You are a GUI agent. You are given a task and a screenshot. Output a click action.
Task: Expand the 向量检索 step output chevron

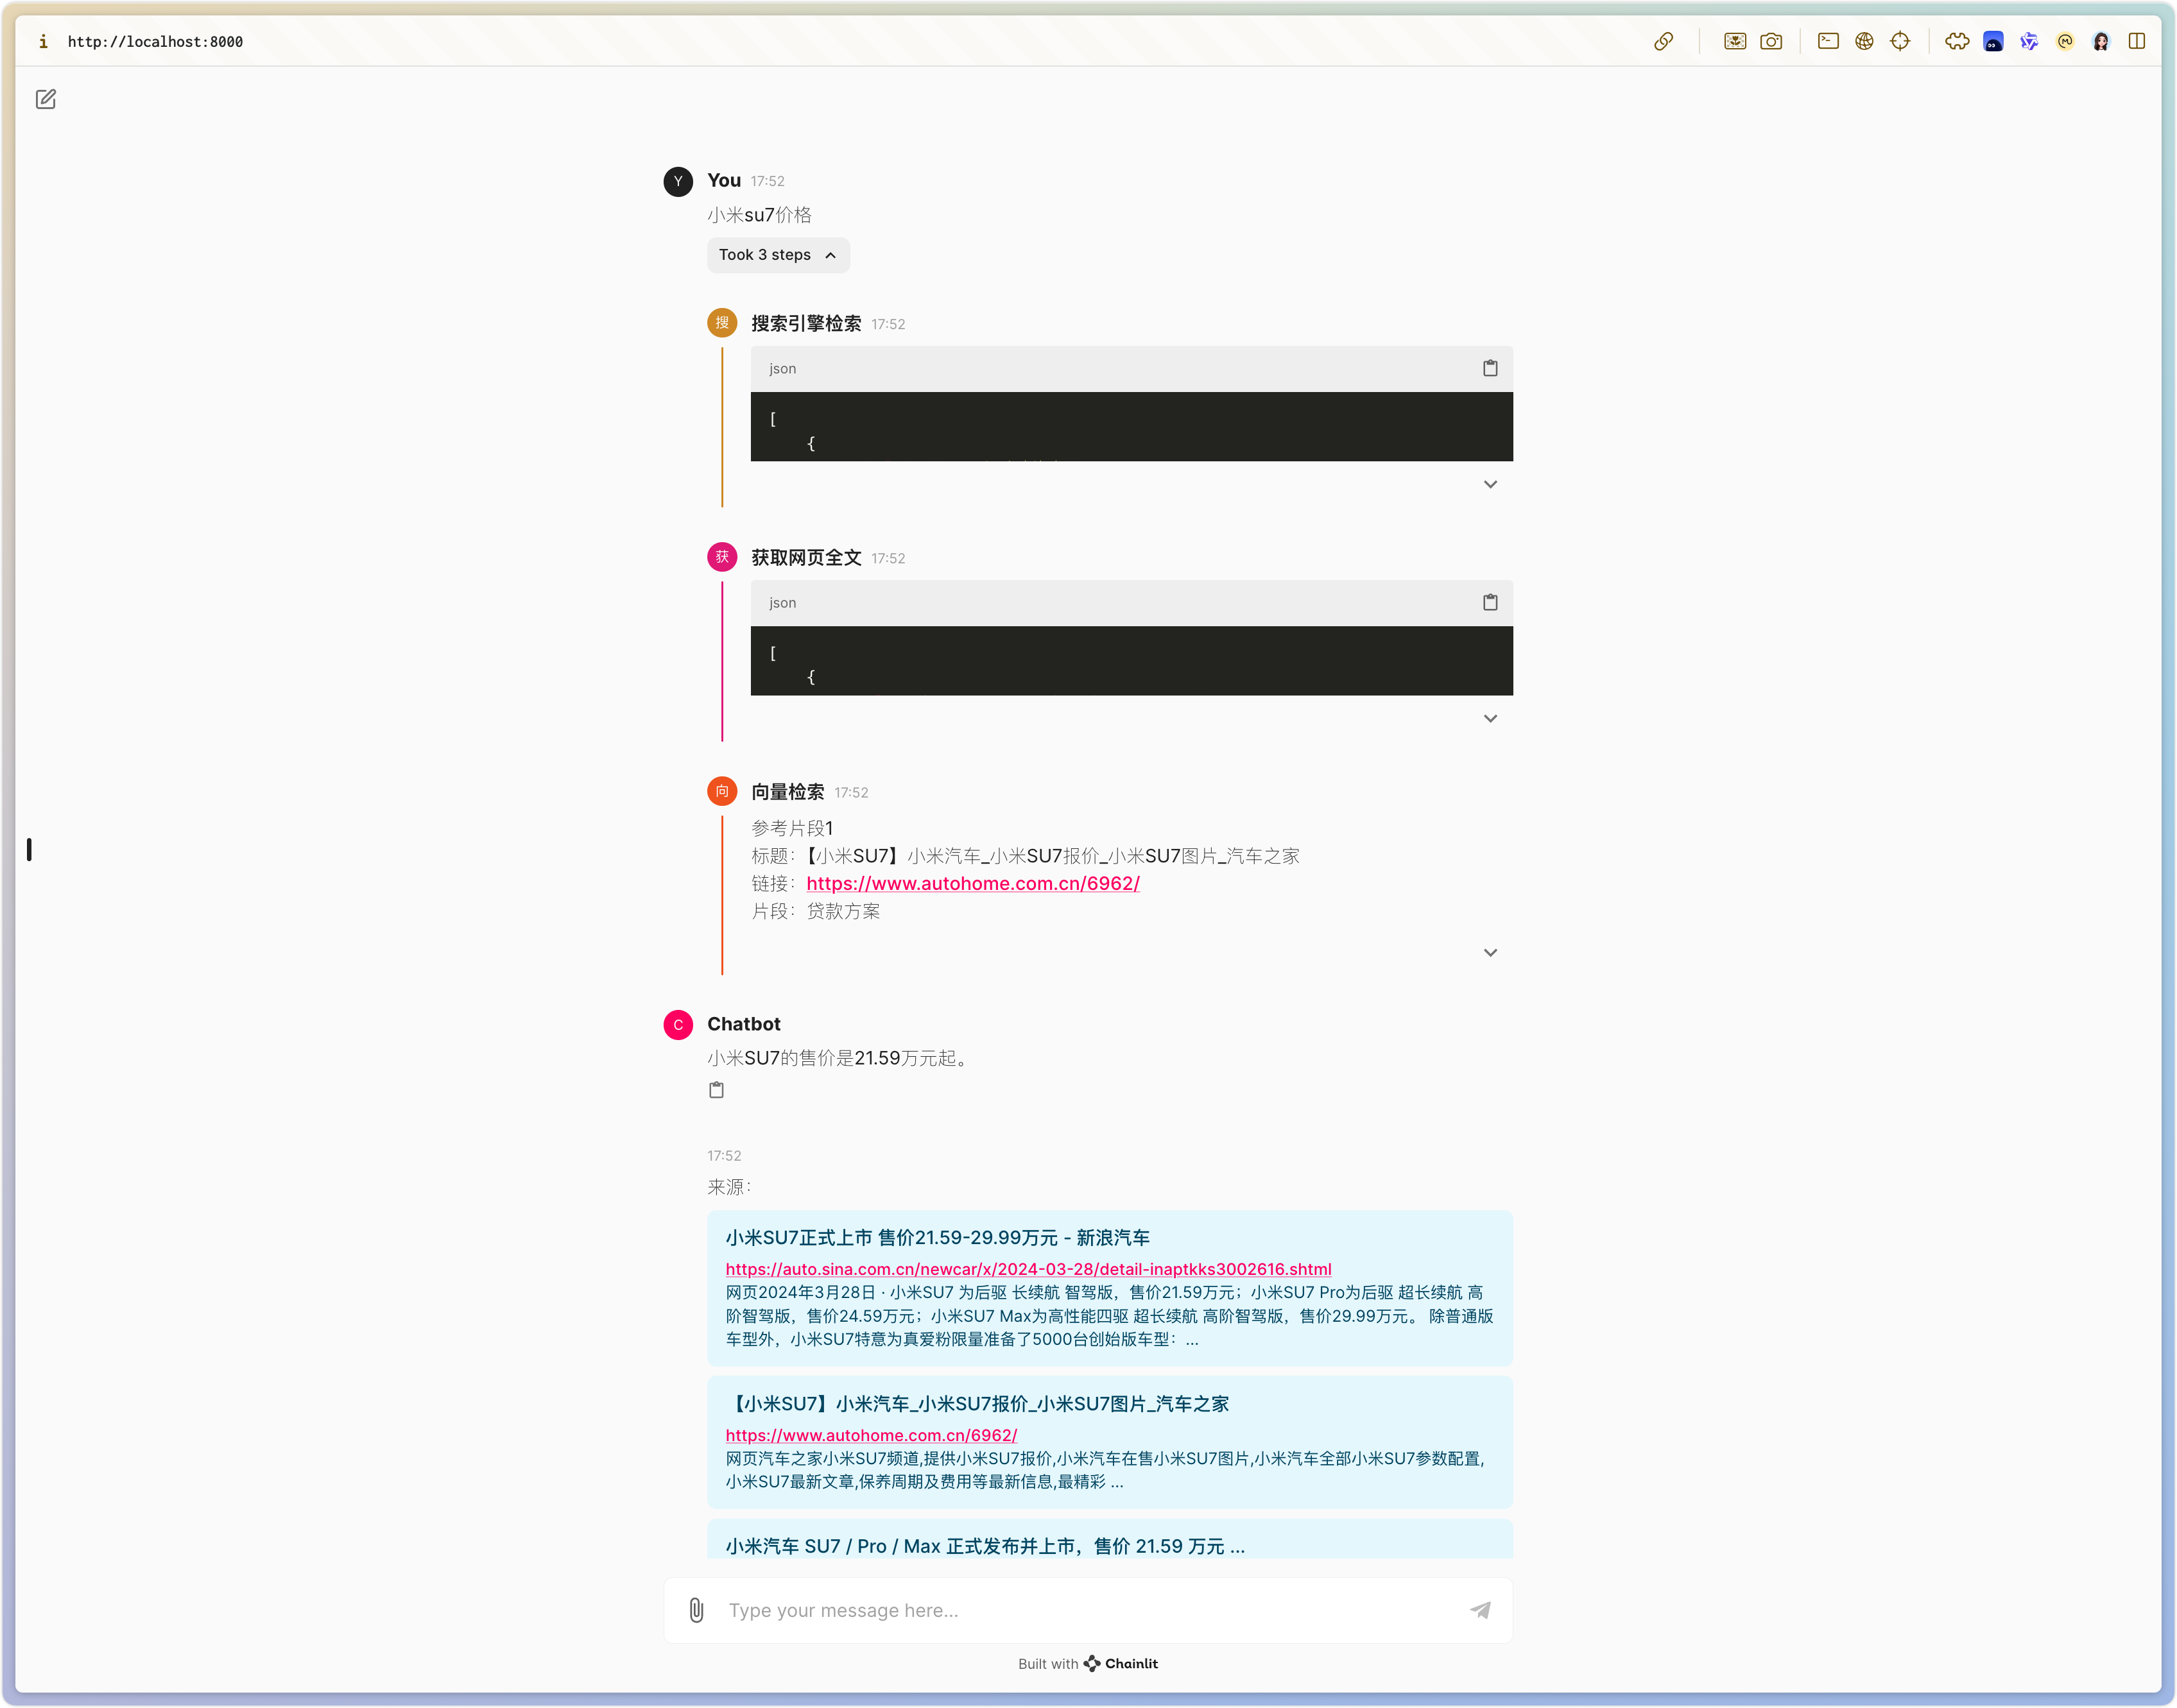tap(1490, 952)
